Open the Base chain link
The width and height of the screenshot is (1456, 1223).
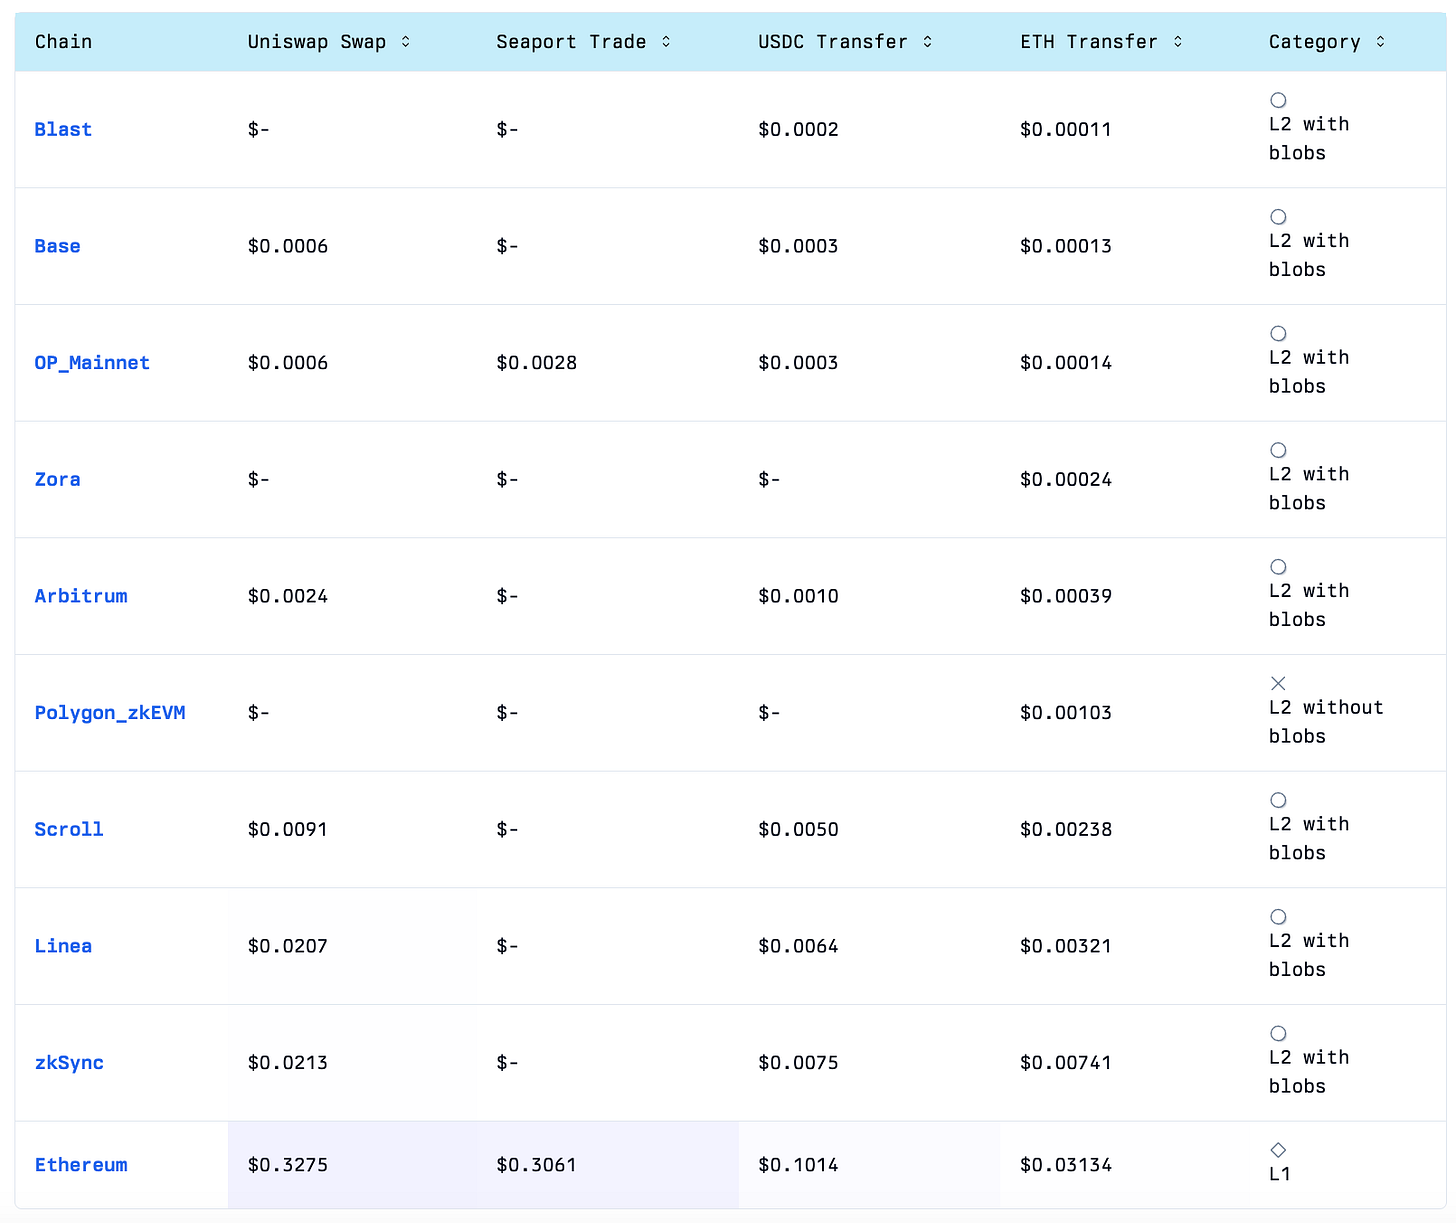click(x=57, y=246)
